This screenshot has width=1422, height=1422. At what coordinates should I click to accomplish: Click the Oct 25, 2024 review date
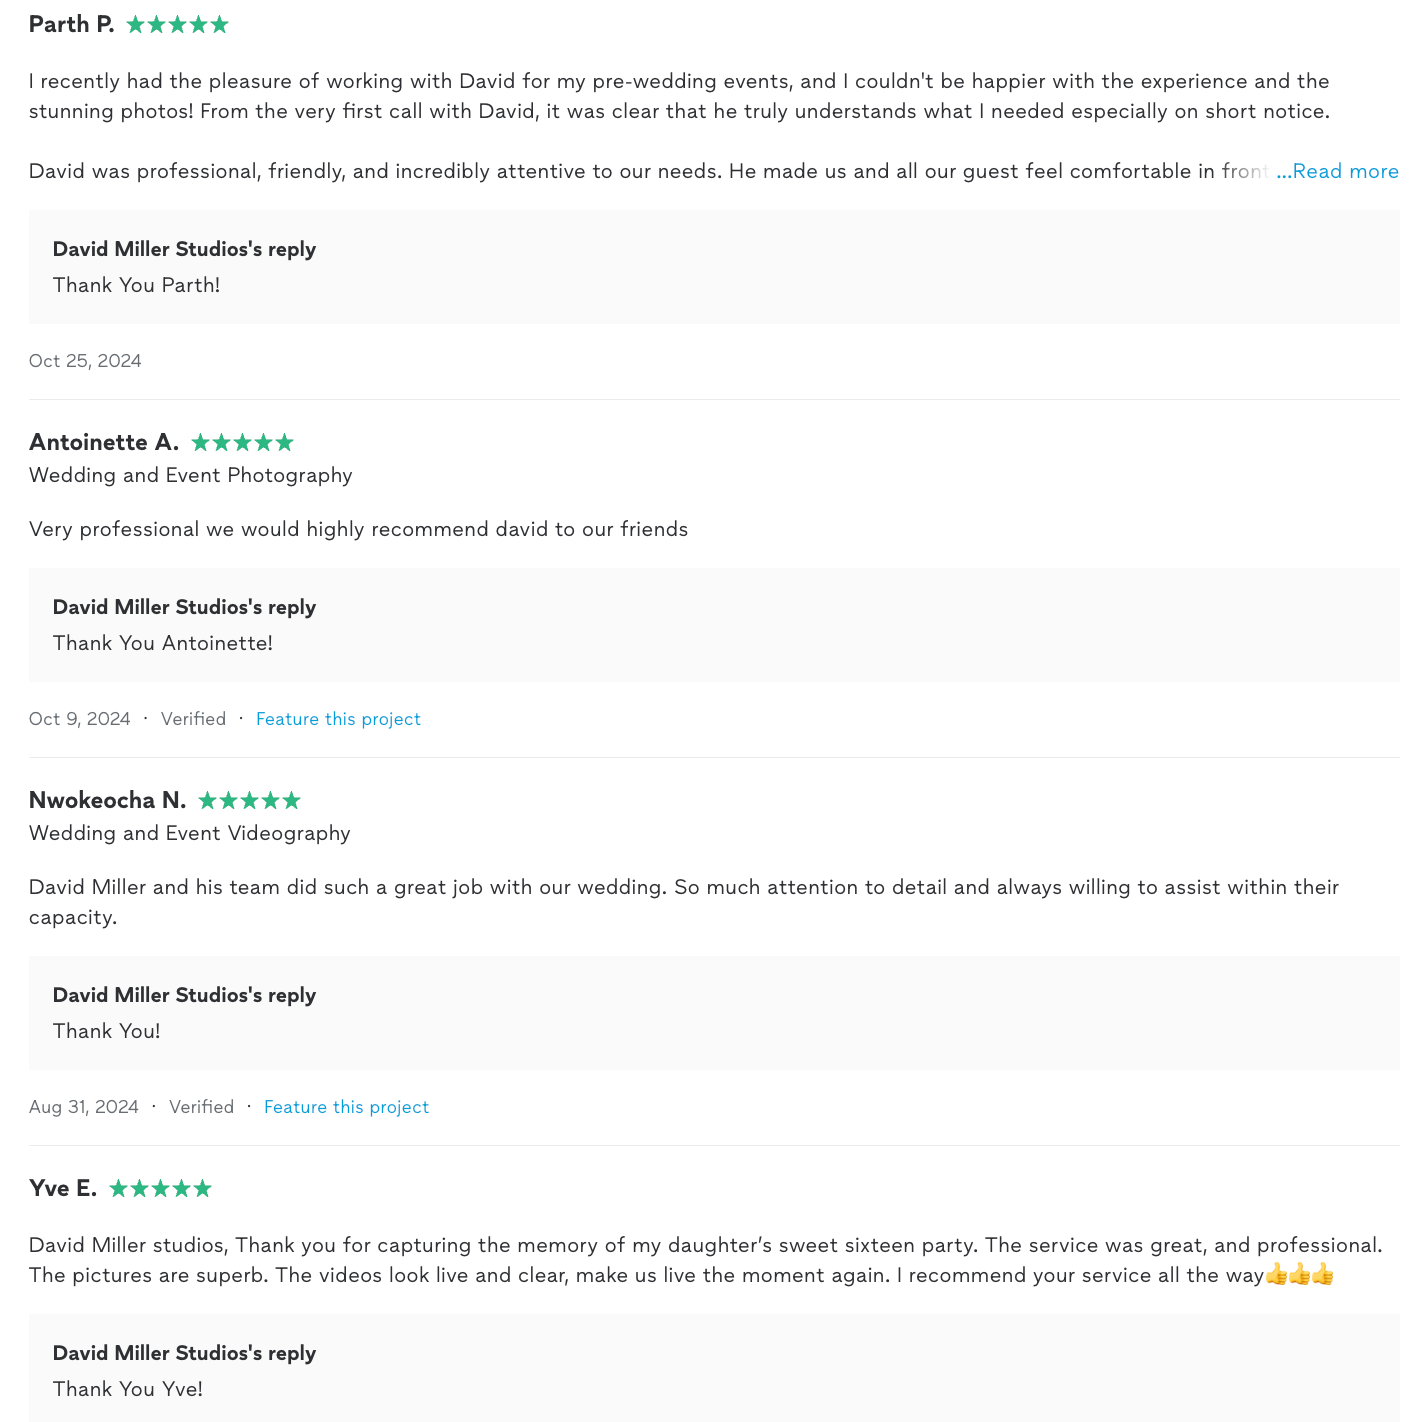[x=85, y=361]
